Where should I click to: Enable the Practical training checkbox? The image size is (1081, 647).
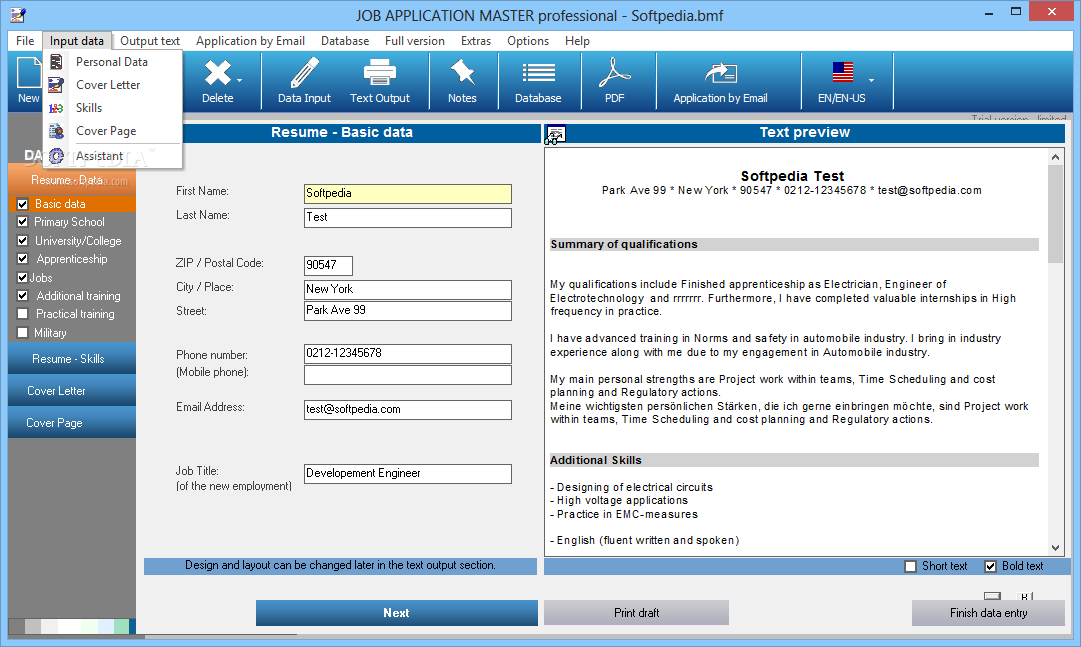[x=23, y=314]
